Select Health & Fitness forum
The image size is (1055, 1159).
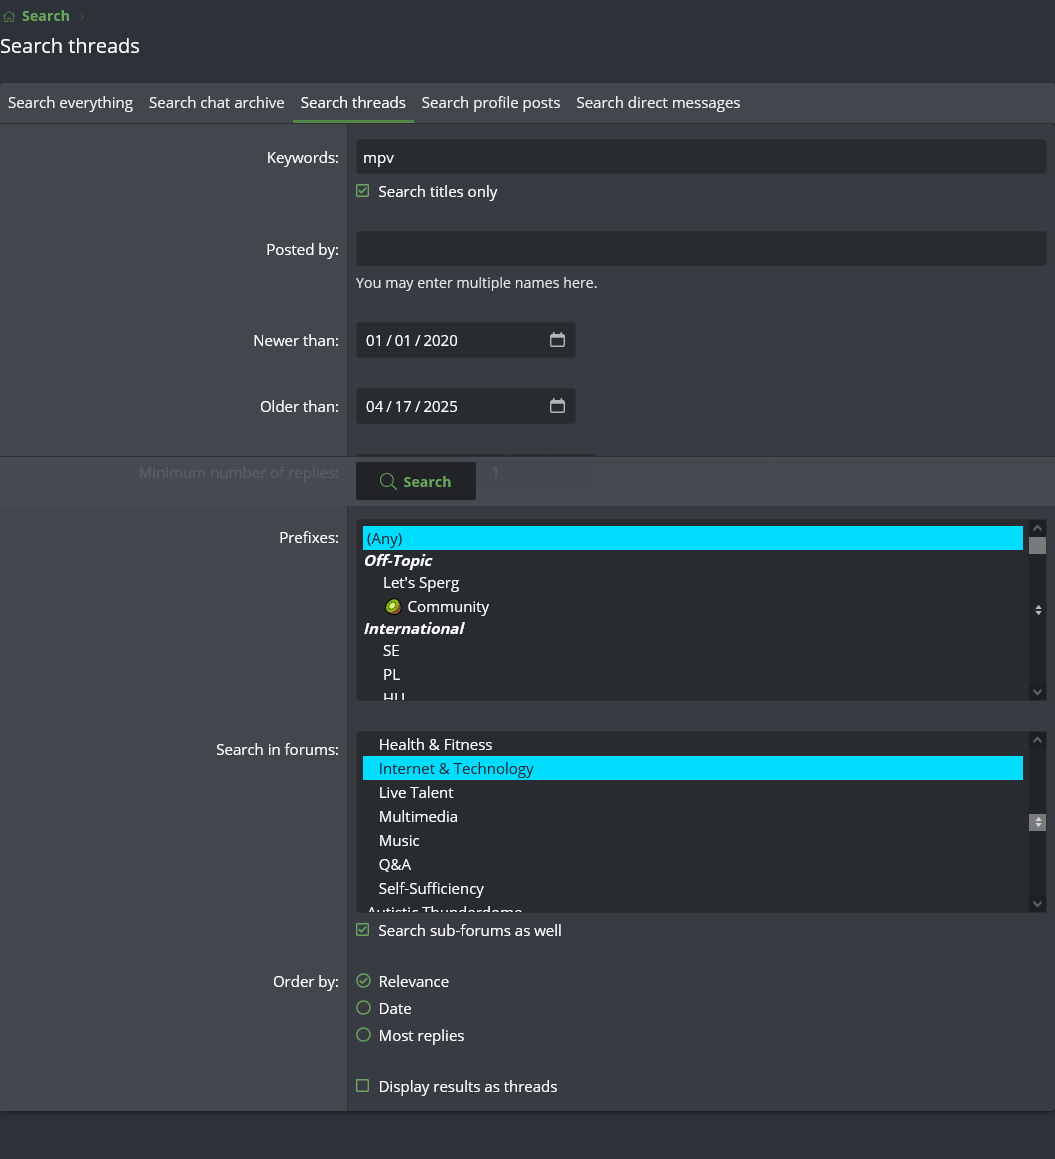pyautogui.click(x=693, y=744)
